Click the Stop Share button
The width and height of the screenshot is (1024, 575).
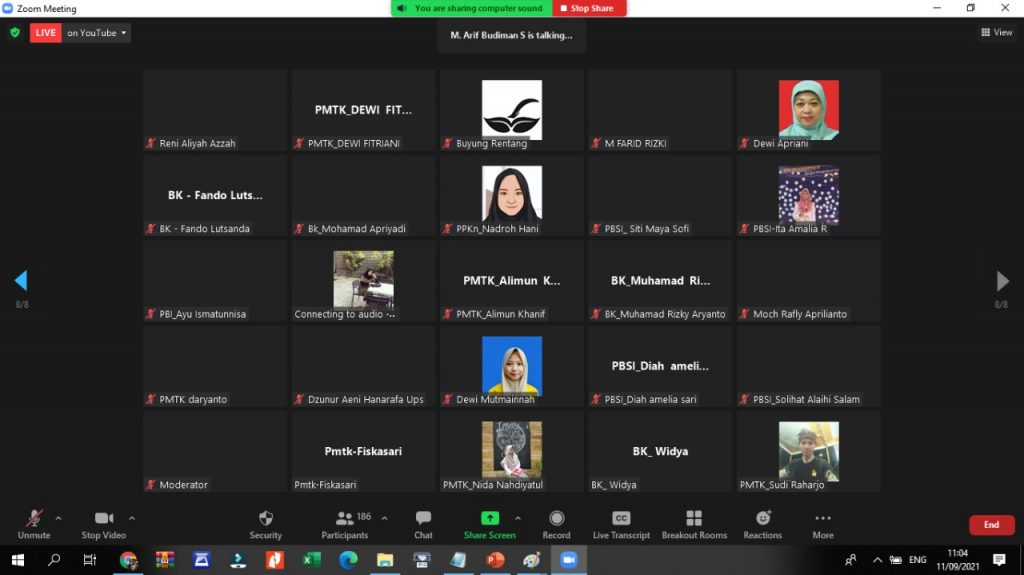click(x=592, y=8)
